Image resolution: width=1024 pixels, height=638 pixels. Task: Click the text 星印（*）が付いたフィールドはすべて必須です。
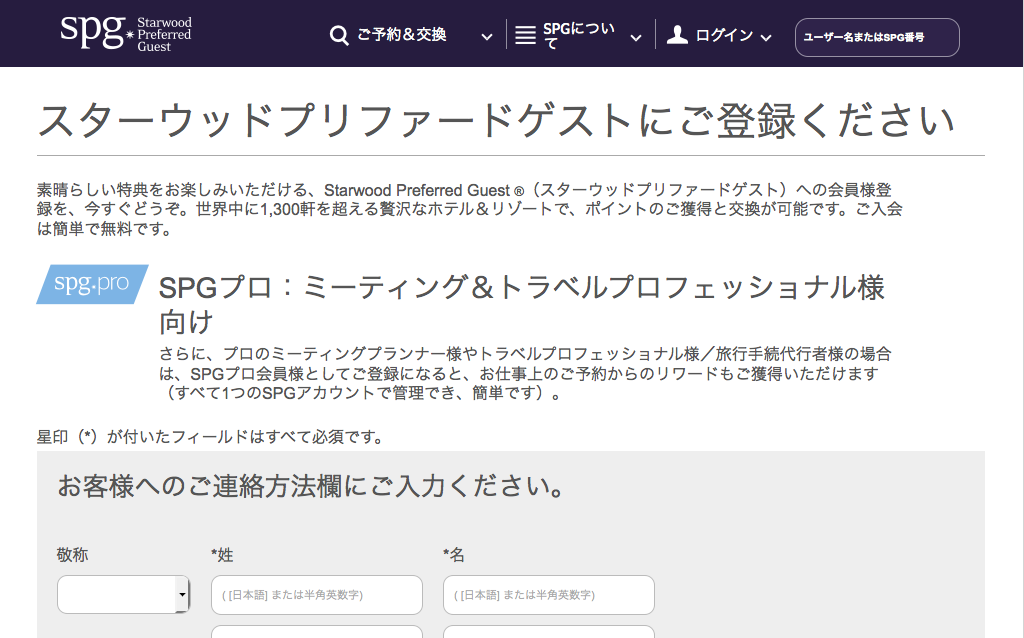[x=210, y=437]
